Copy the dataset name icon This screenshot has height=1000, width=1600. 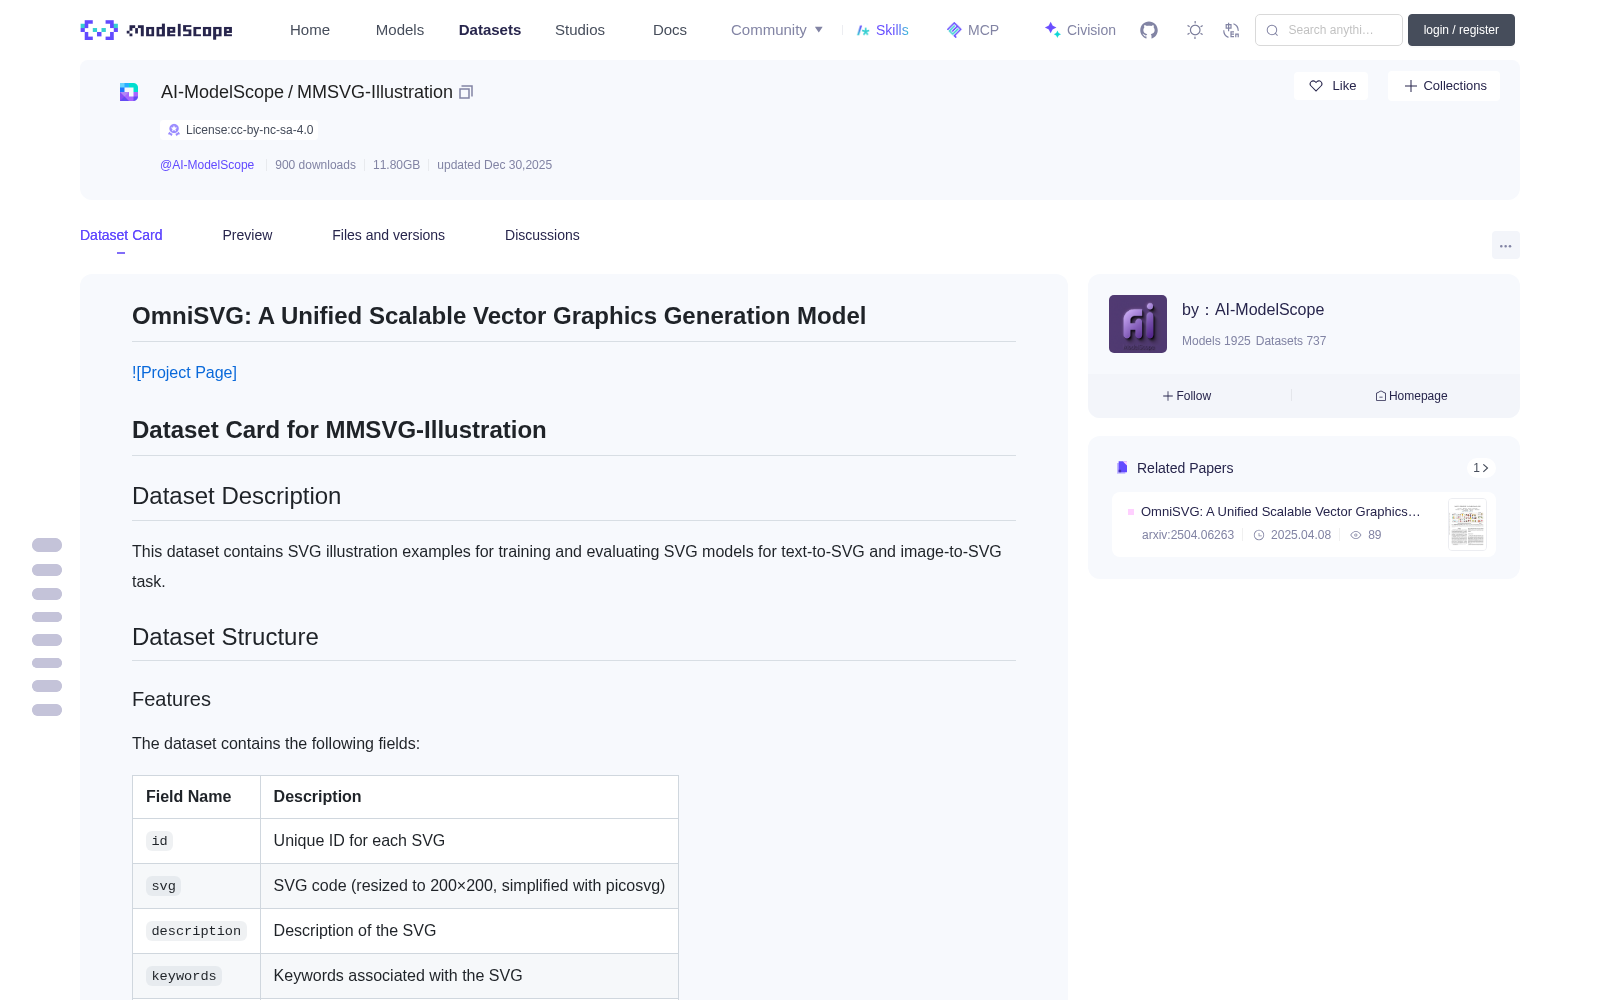click(466, 92)
